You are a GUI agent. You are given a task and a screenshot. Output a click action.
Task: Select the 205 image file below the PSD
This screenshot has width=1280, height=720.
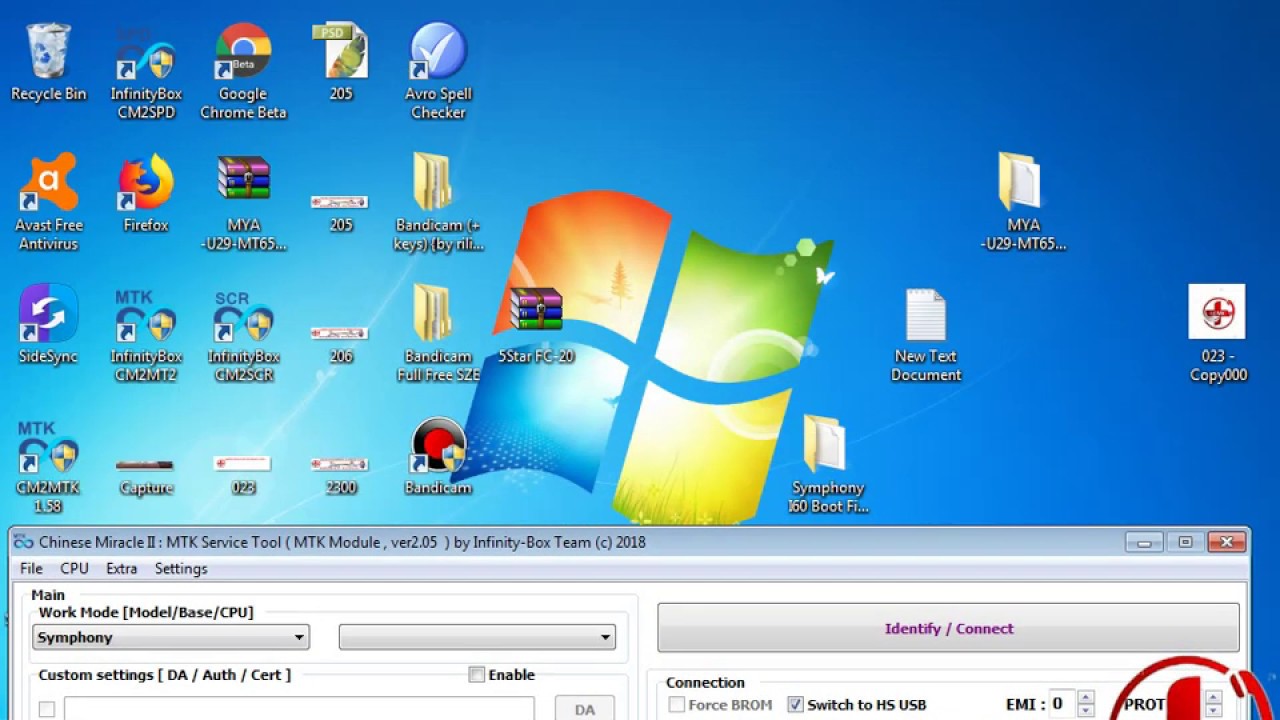[341, 212]
